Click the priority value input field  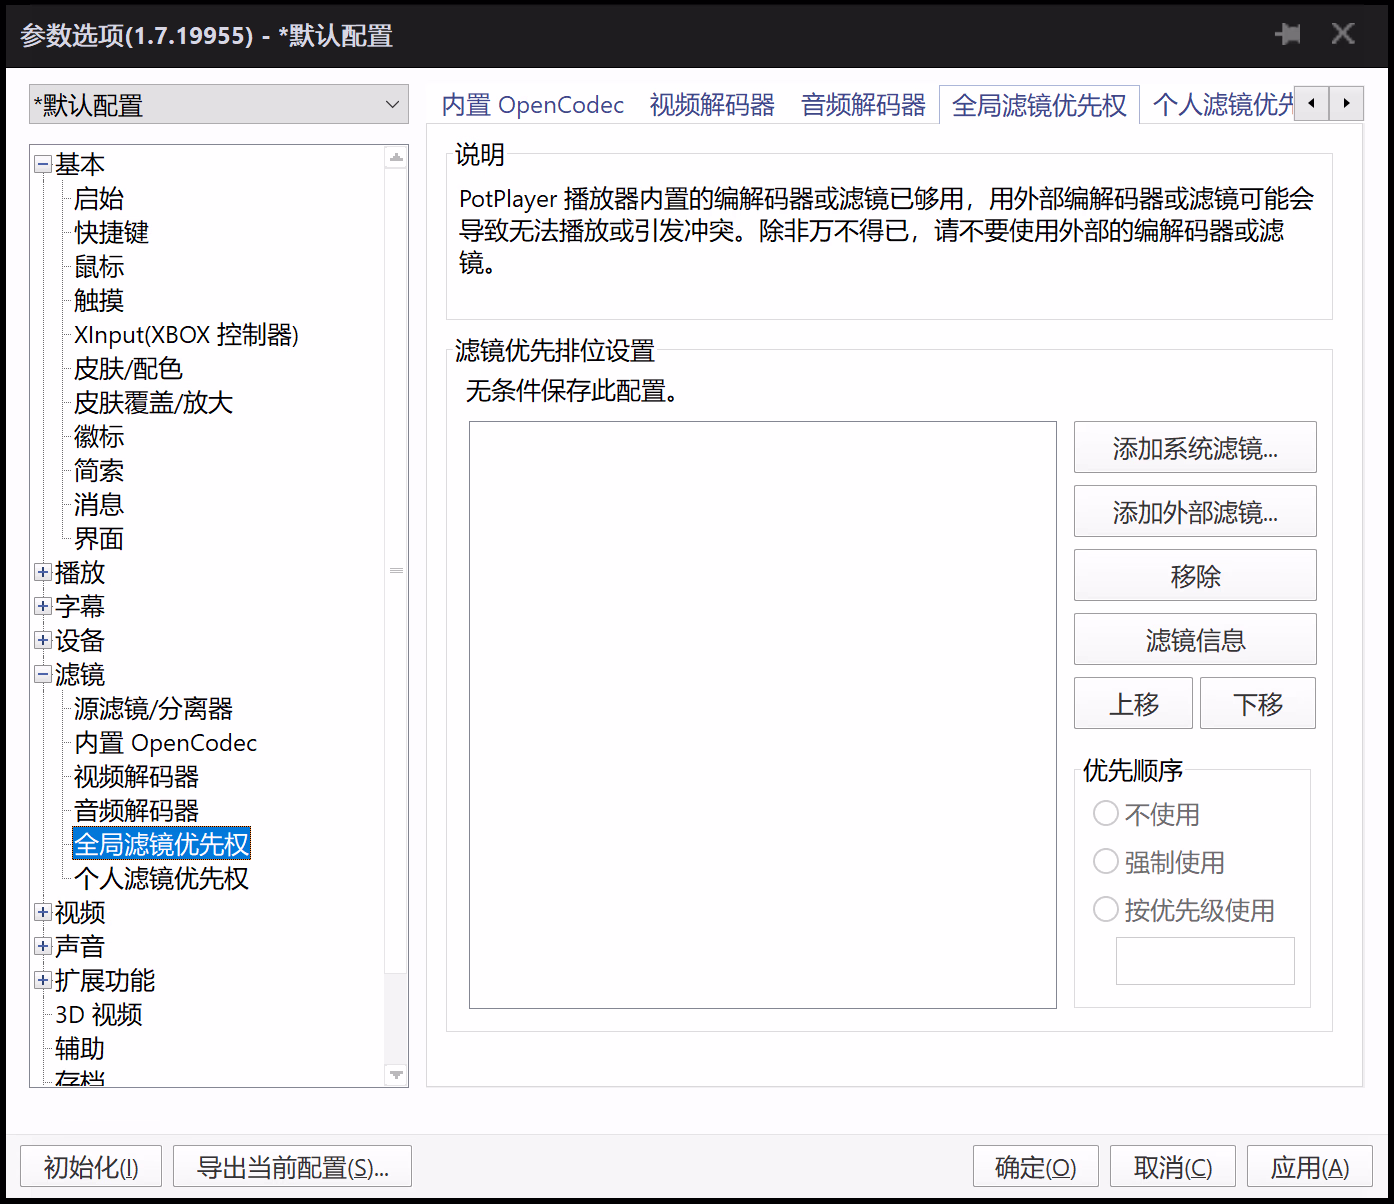tap(1204, 961)
